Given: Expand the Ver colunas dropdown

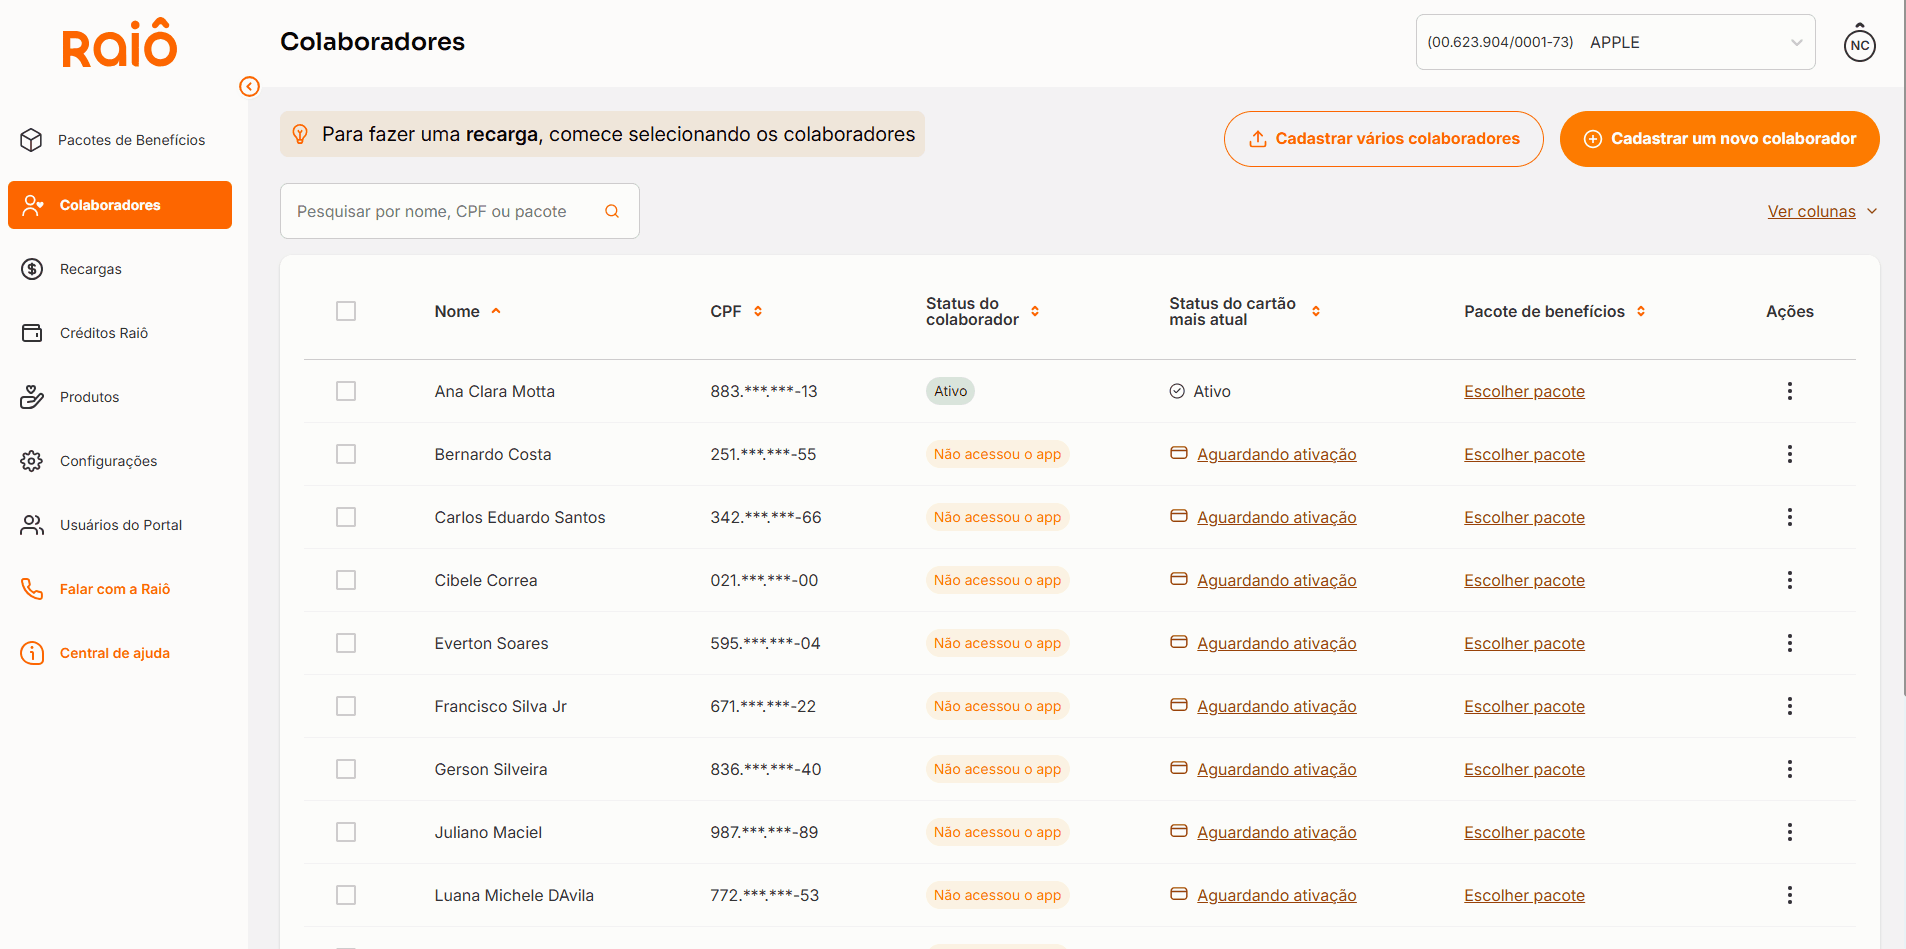Looking at the screenshot, I should [x=1821, y=211].
